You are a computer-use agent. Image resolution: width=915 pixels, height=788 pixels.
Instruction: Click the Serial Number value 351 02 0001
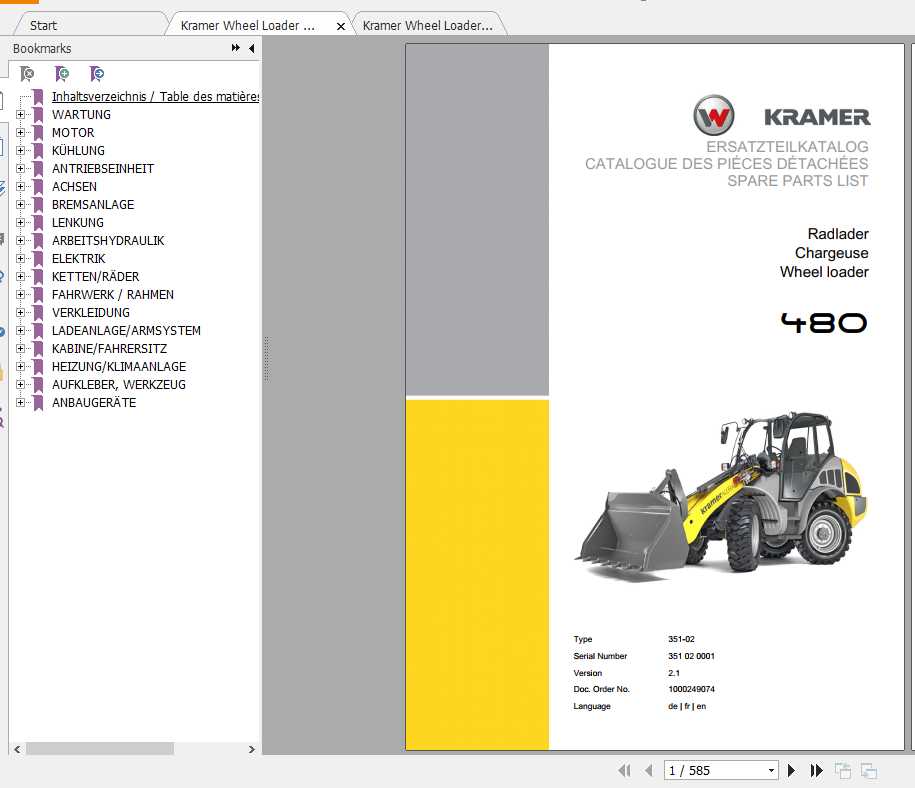pos(692,656)
